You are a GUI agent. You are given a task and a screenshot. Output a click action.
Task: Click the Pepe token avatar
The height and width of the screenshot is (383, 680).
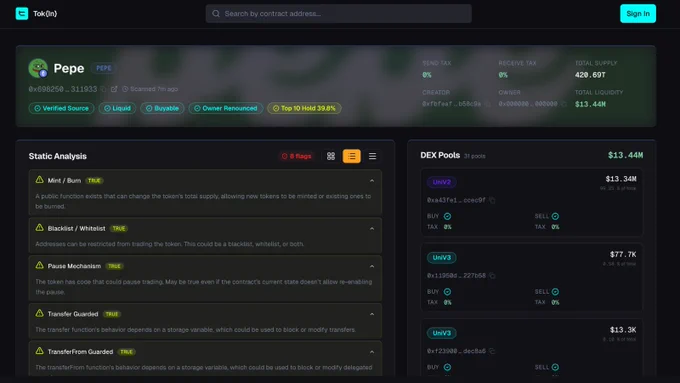(x=38, y=68)
